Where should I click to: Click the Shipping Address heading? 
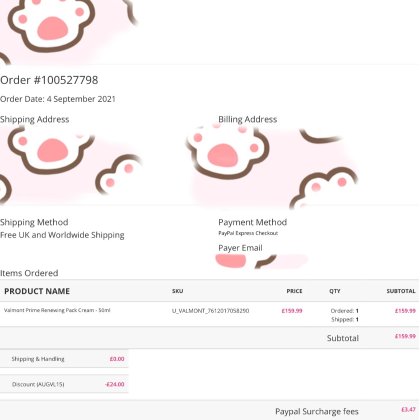click(x=35, y=119)
